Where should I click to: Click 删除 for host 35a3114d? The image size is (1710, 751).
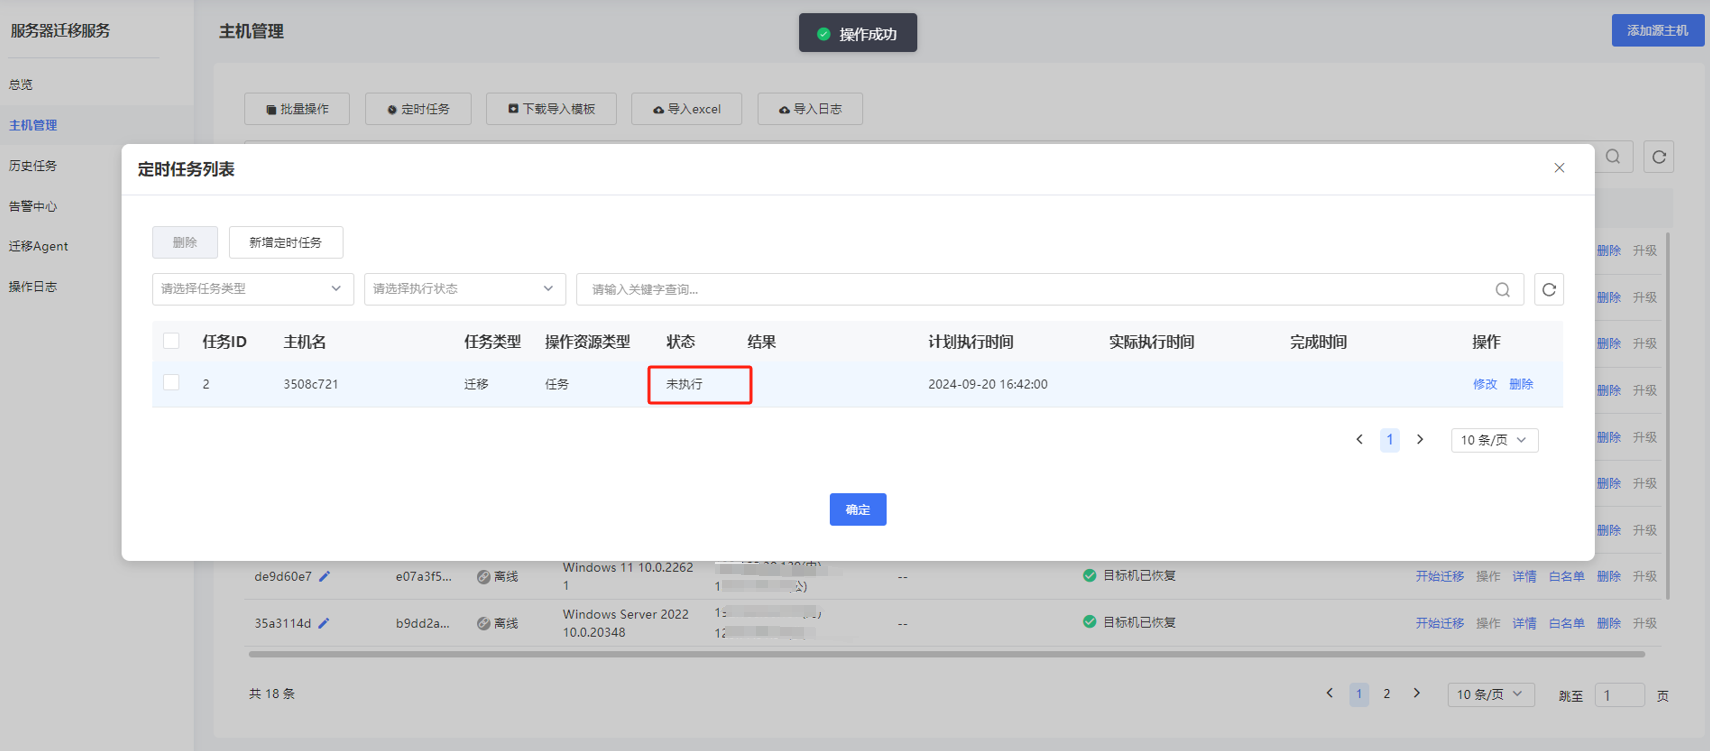1609,624
